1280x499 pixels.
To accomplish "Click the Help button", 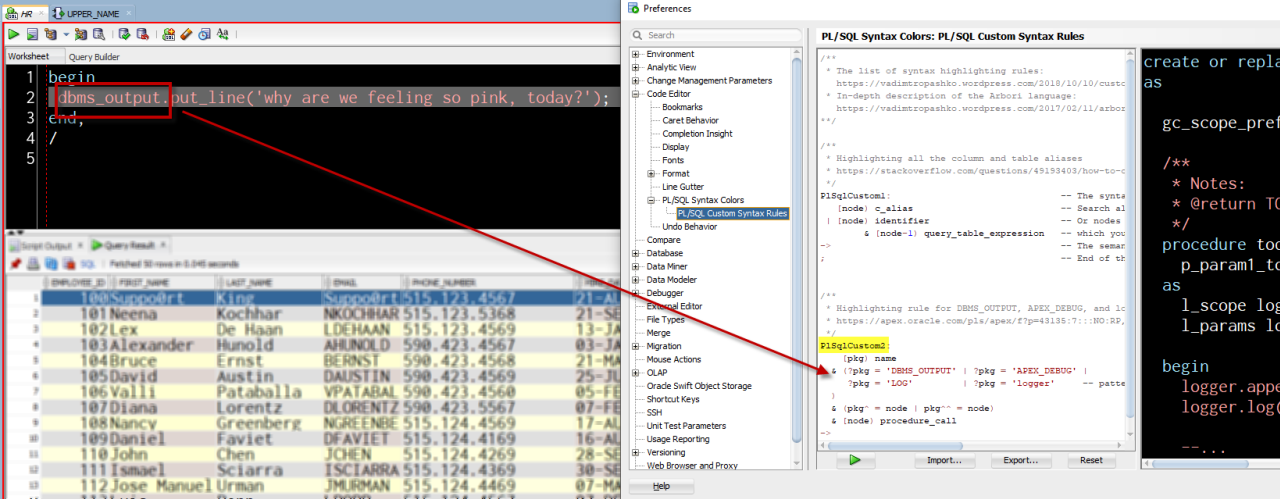I will 660,486.
